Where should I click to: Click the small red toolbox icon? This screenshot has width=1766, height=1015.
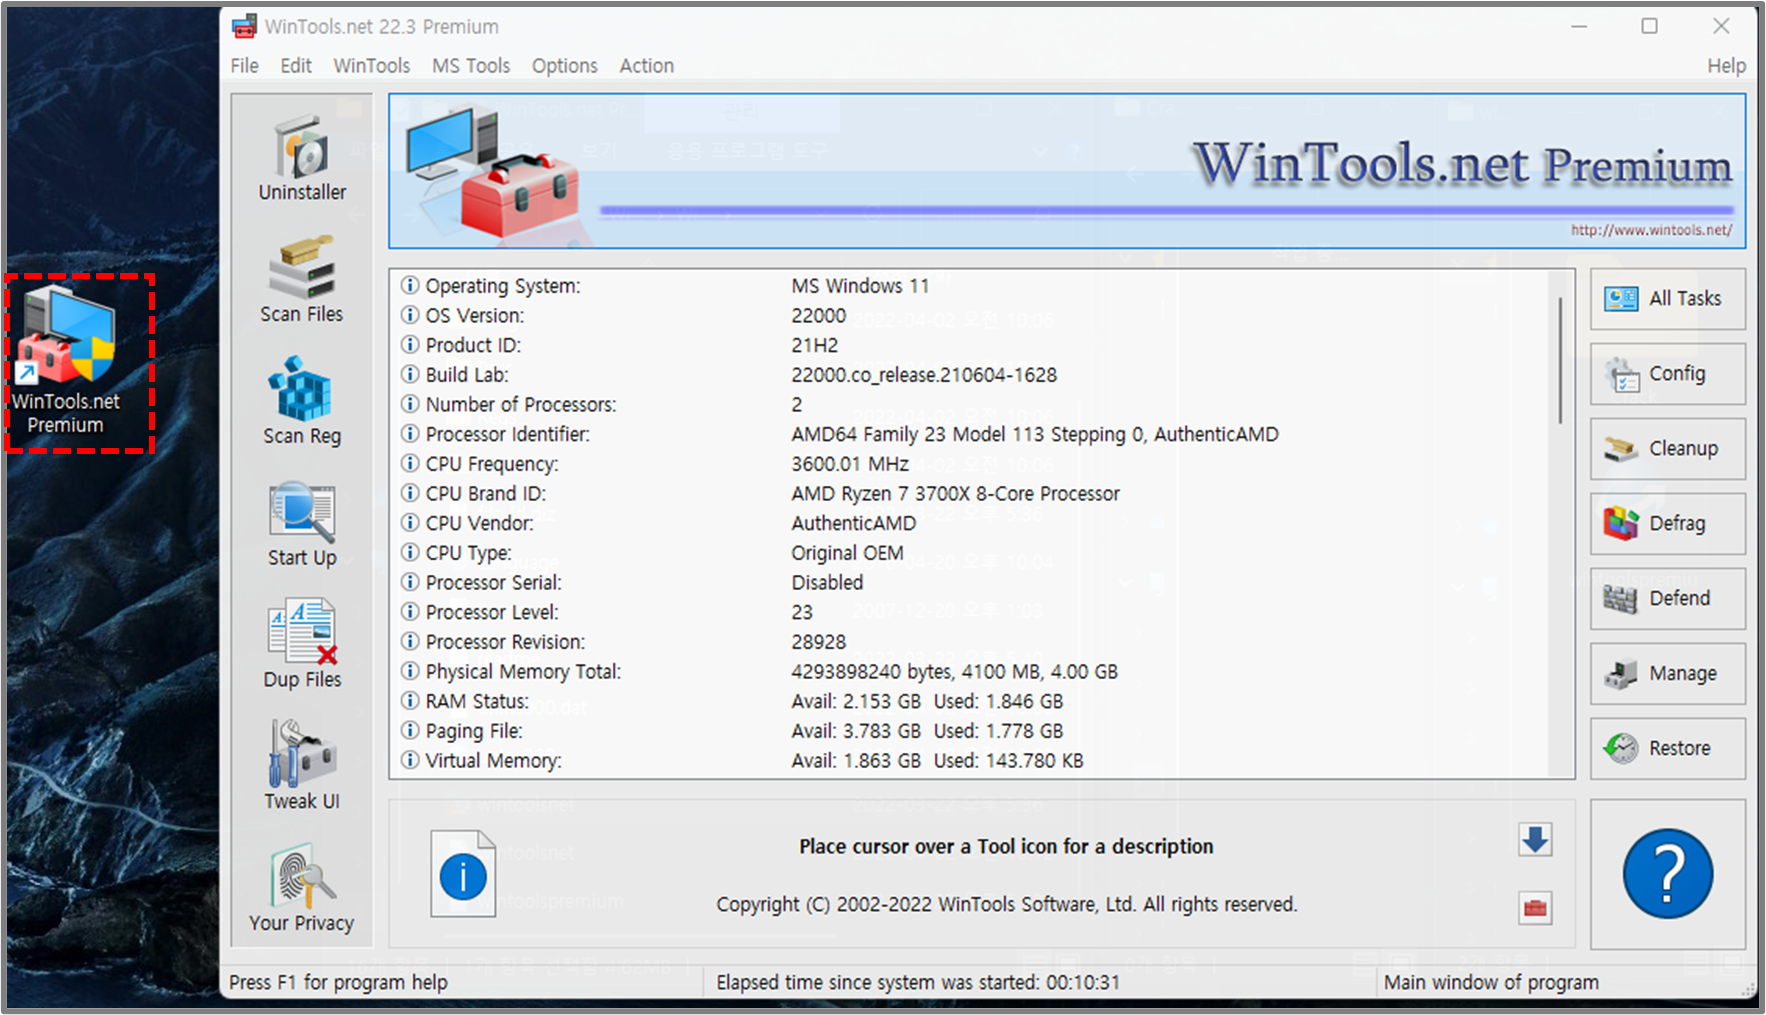click(1535, 908)
